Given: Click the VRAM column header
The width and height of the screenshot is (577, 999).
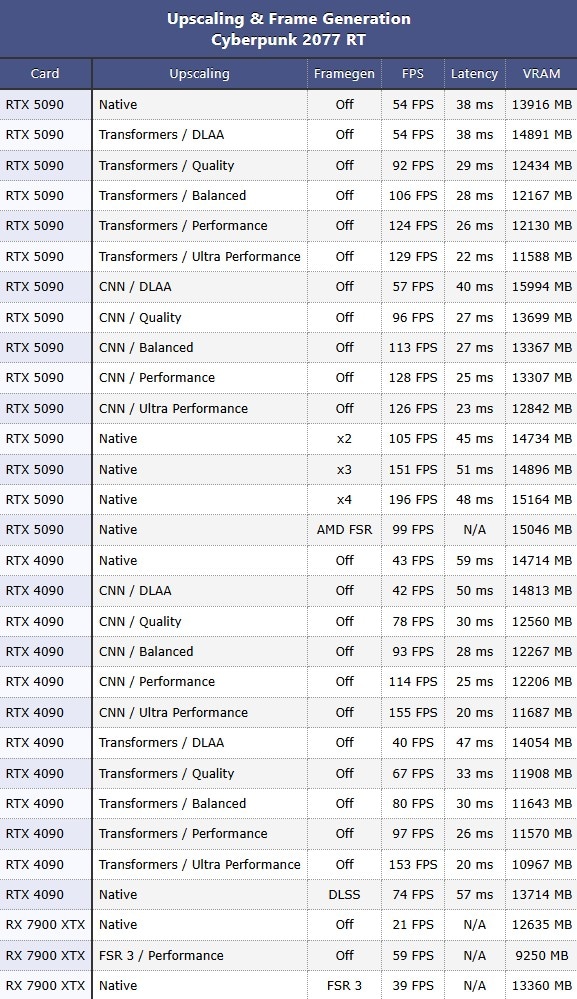Looking at the screenshot, I should click(x=541, y=74).
